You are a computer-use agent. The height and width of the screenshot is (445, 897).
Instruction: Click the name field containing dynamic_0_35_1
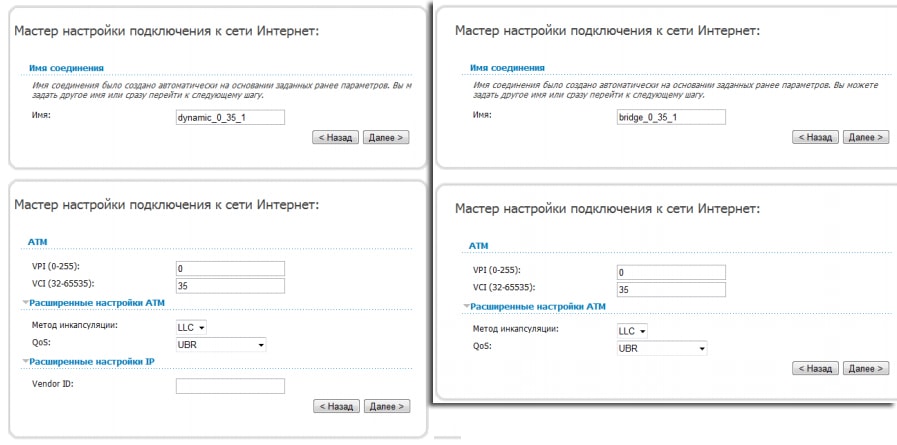[230, 117]
